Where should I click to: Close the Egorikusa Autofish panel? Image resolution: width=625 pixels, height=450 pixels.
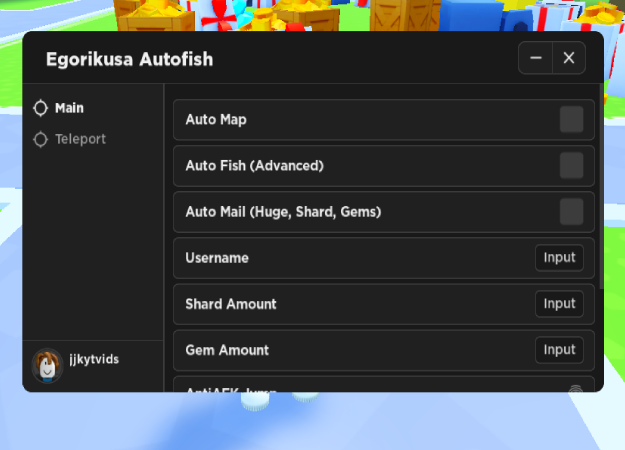[569, 58]
